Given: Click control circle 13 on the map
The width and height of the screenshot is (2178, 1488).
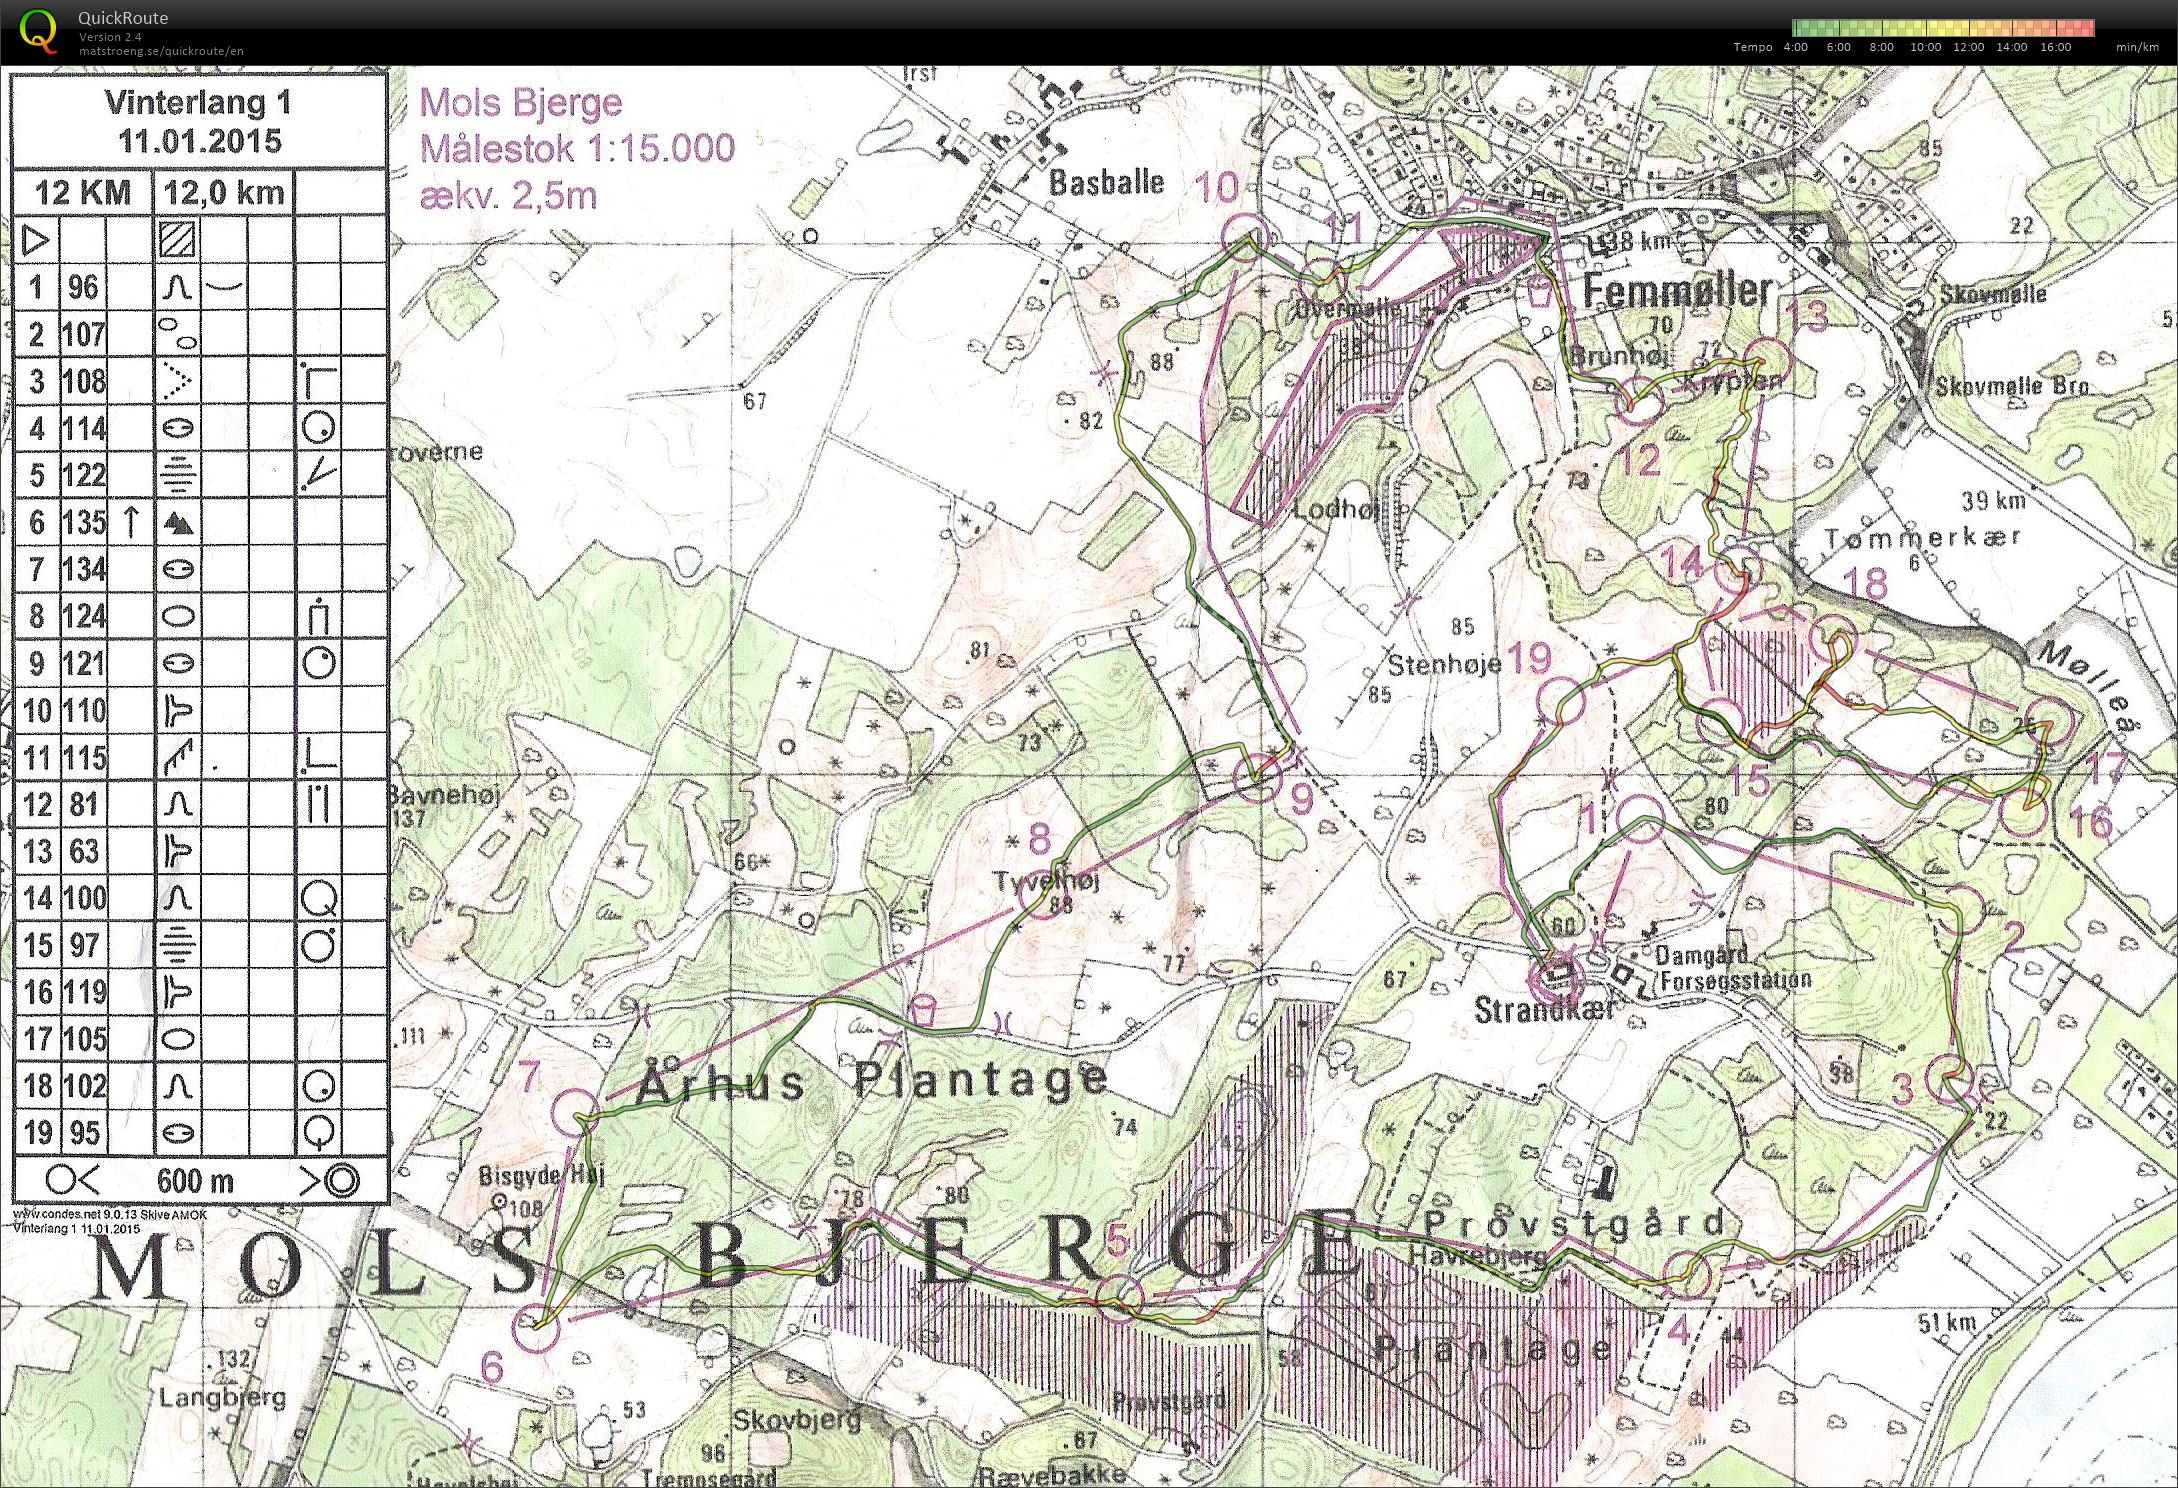Looking at the screenshot, I should 1767,362.
